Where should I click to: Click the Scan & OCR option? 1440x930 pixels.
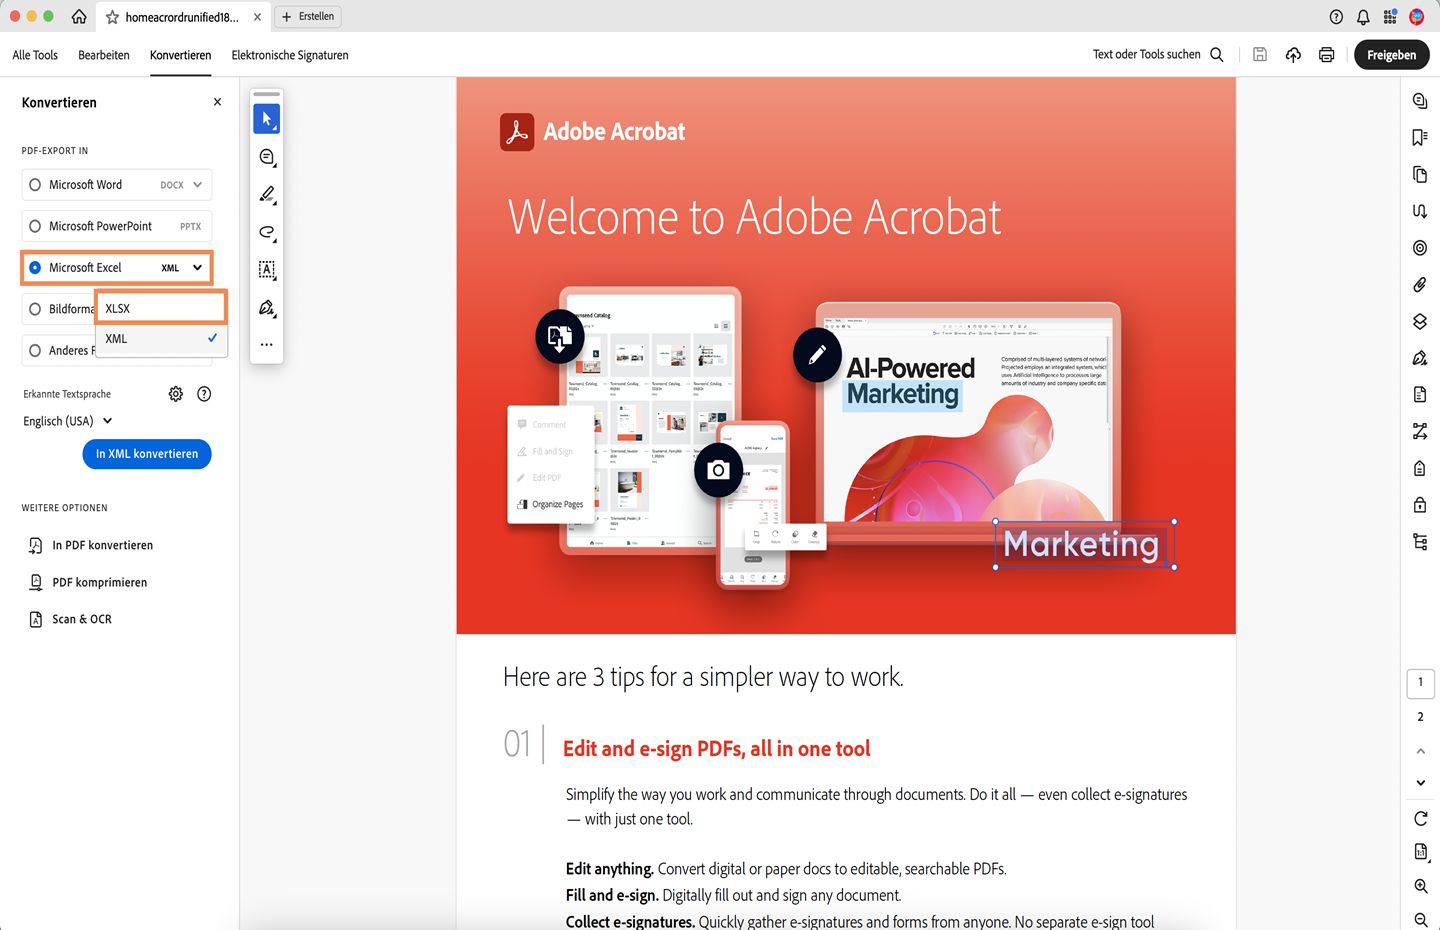click(80, 618)
